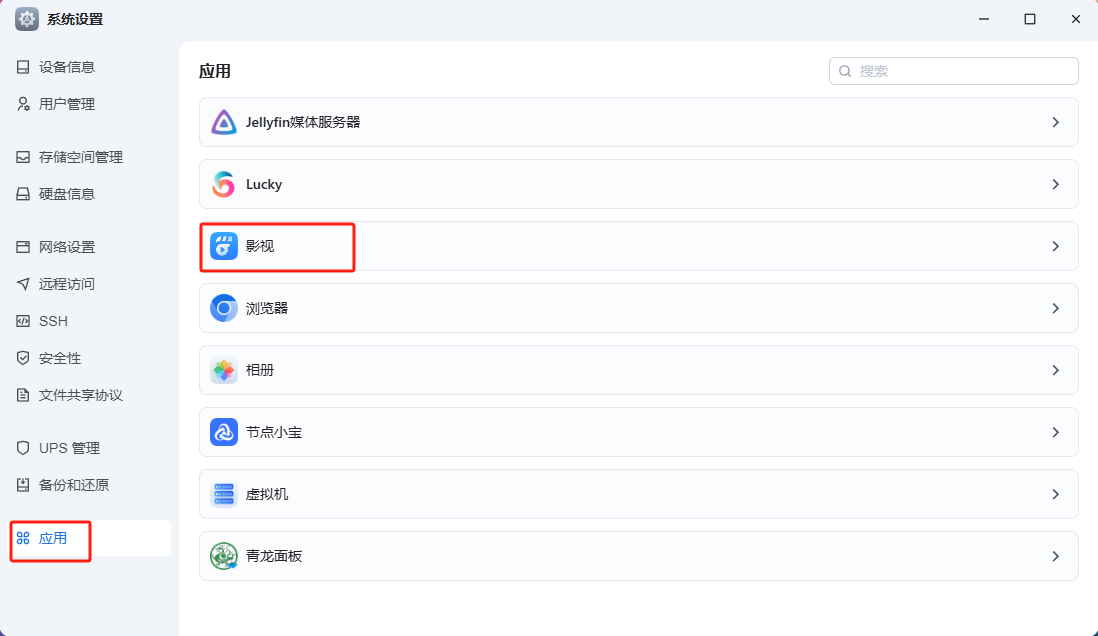1098x636 pixels.
Task: Click the 虚拟机 virtual machine icon
Action: (224, 494)
